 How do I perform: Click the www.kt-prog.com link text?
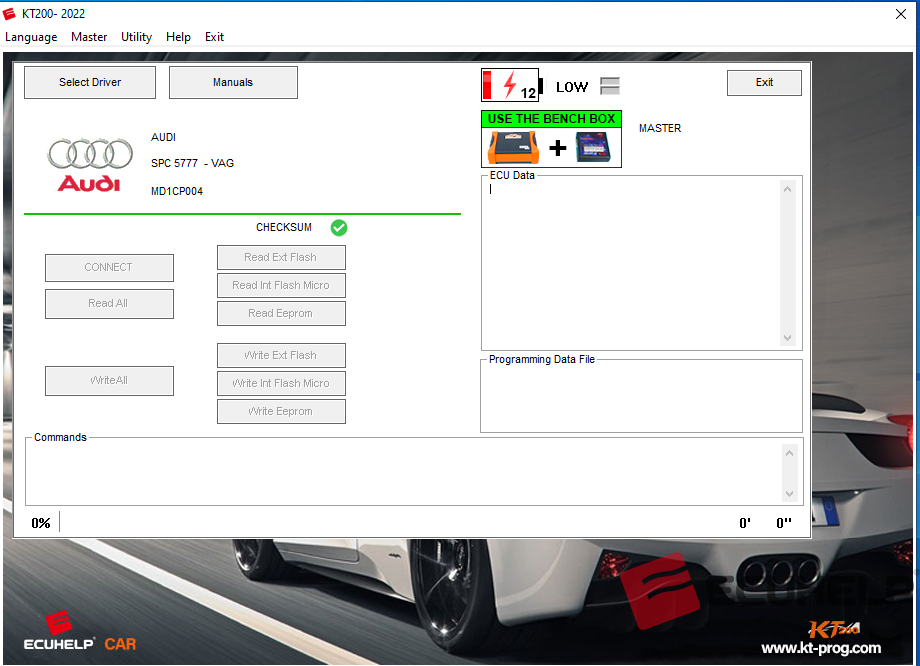pyautogui.click(x=821, y=648)
